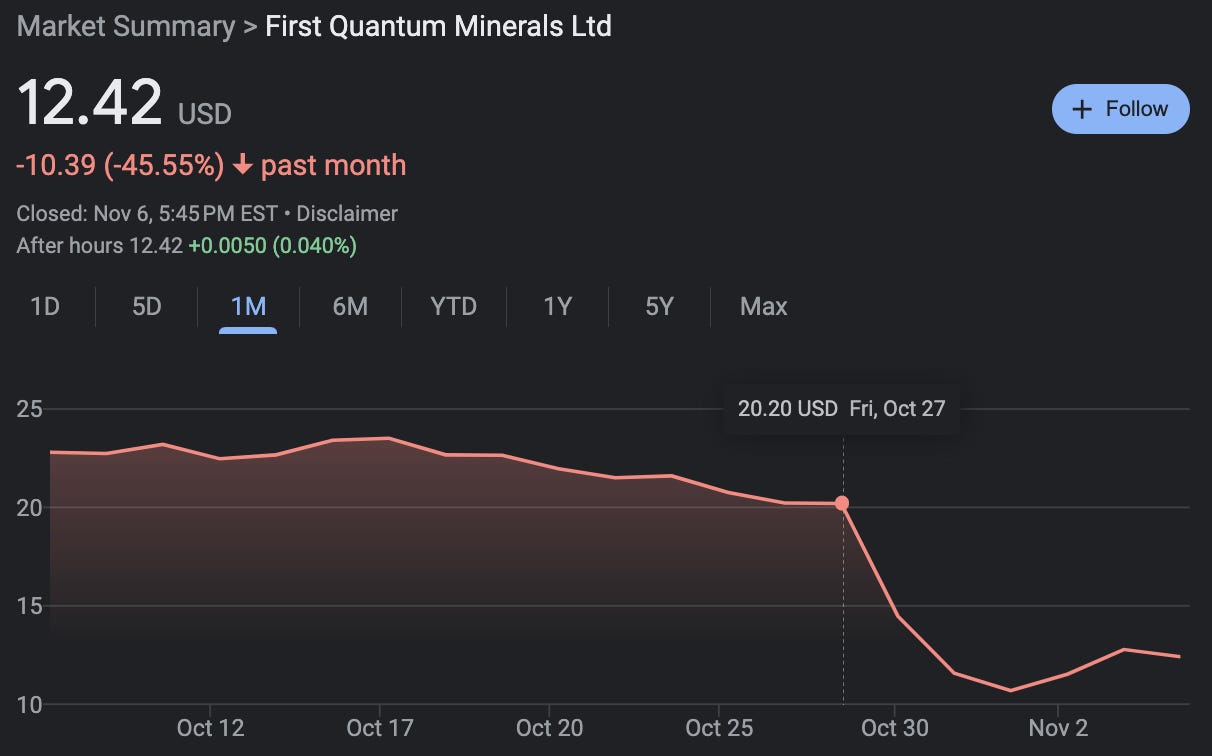Open the Disclaimer link

[347, 214]
